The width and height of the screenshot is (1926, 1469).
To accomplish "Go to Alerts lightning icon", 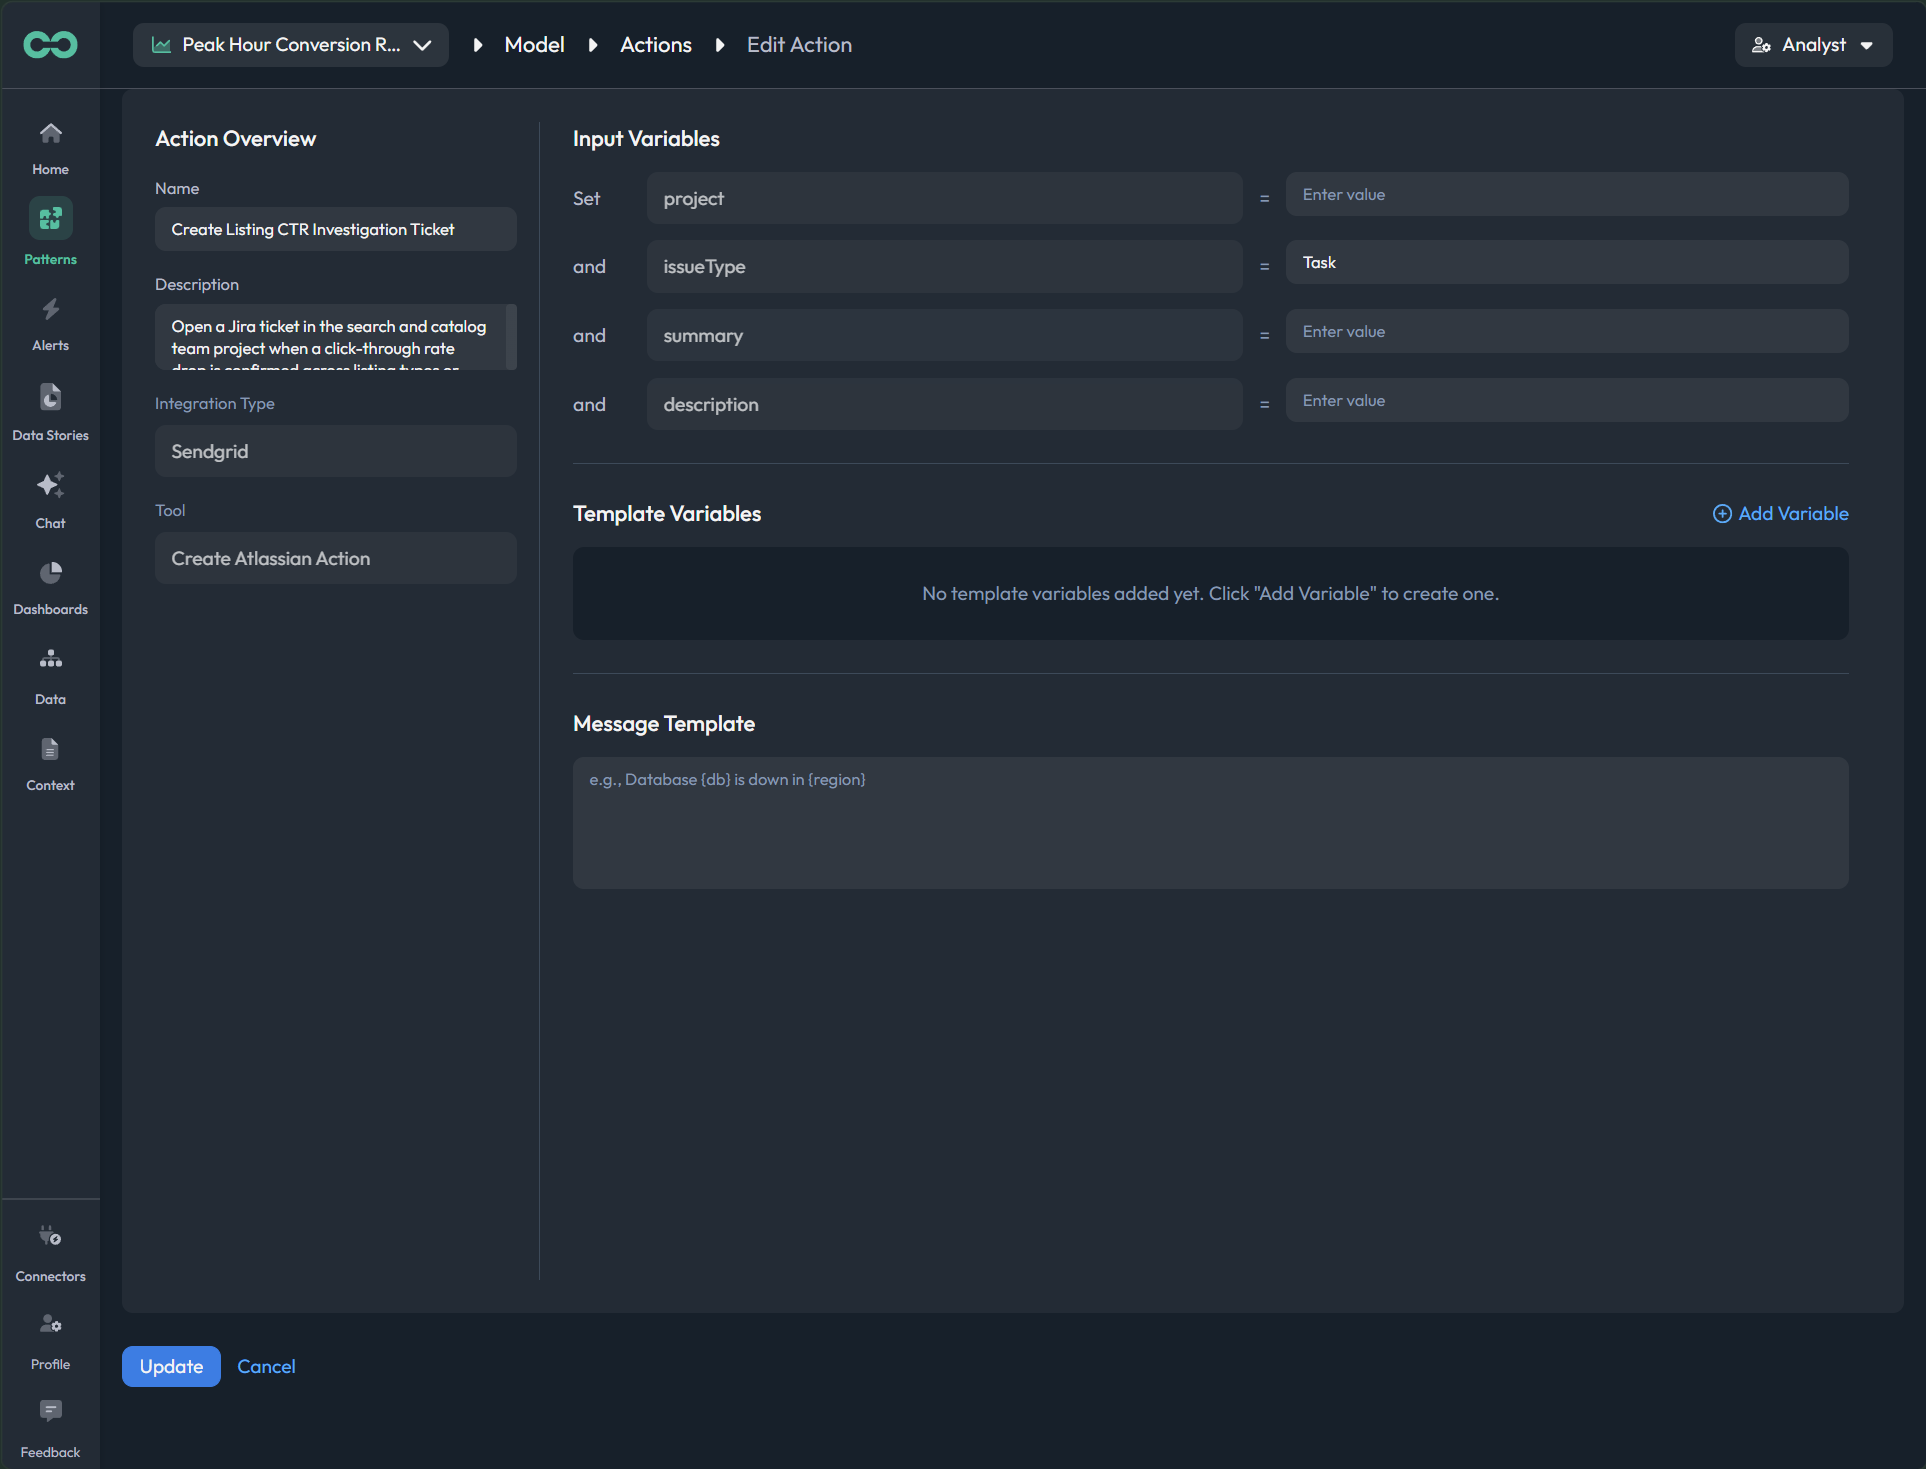I will [50, 309].
